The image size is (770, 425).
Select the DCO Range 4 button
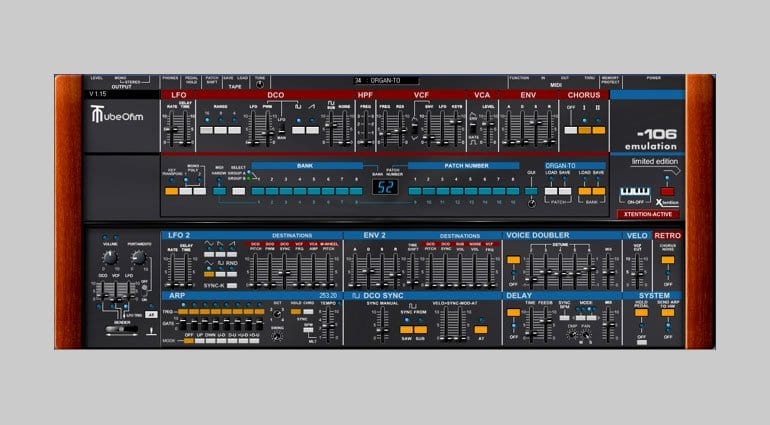click(x=235, y=130)
